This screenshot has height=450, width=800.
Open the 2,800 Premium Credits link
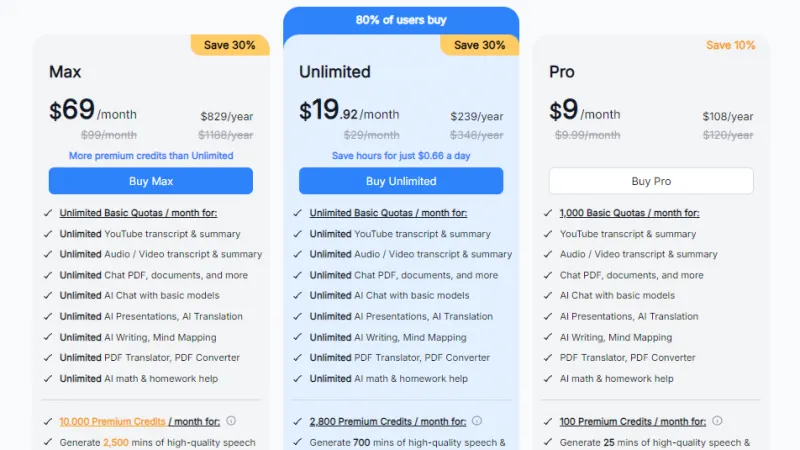[361, 422]
